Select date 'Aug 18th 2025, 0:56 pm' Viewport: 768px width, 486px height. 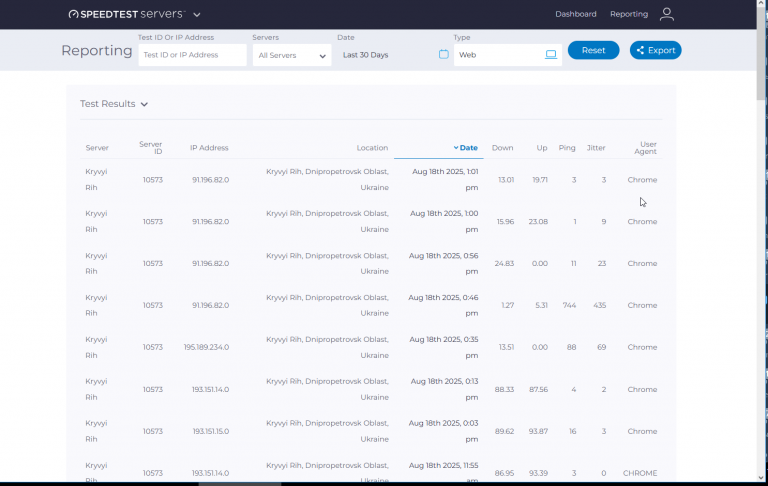(x=444, y=263)
